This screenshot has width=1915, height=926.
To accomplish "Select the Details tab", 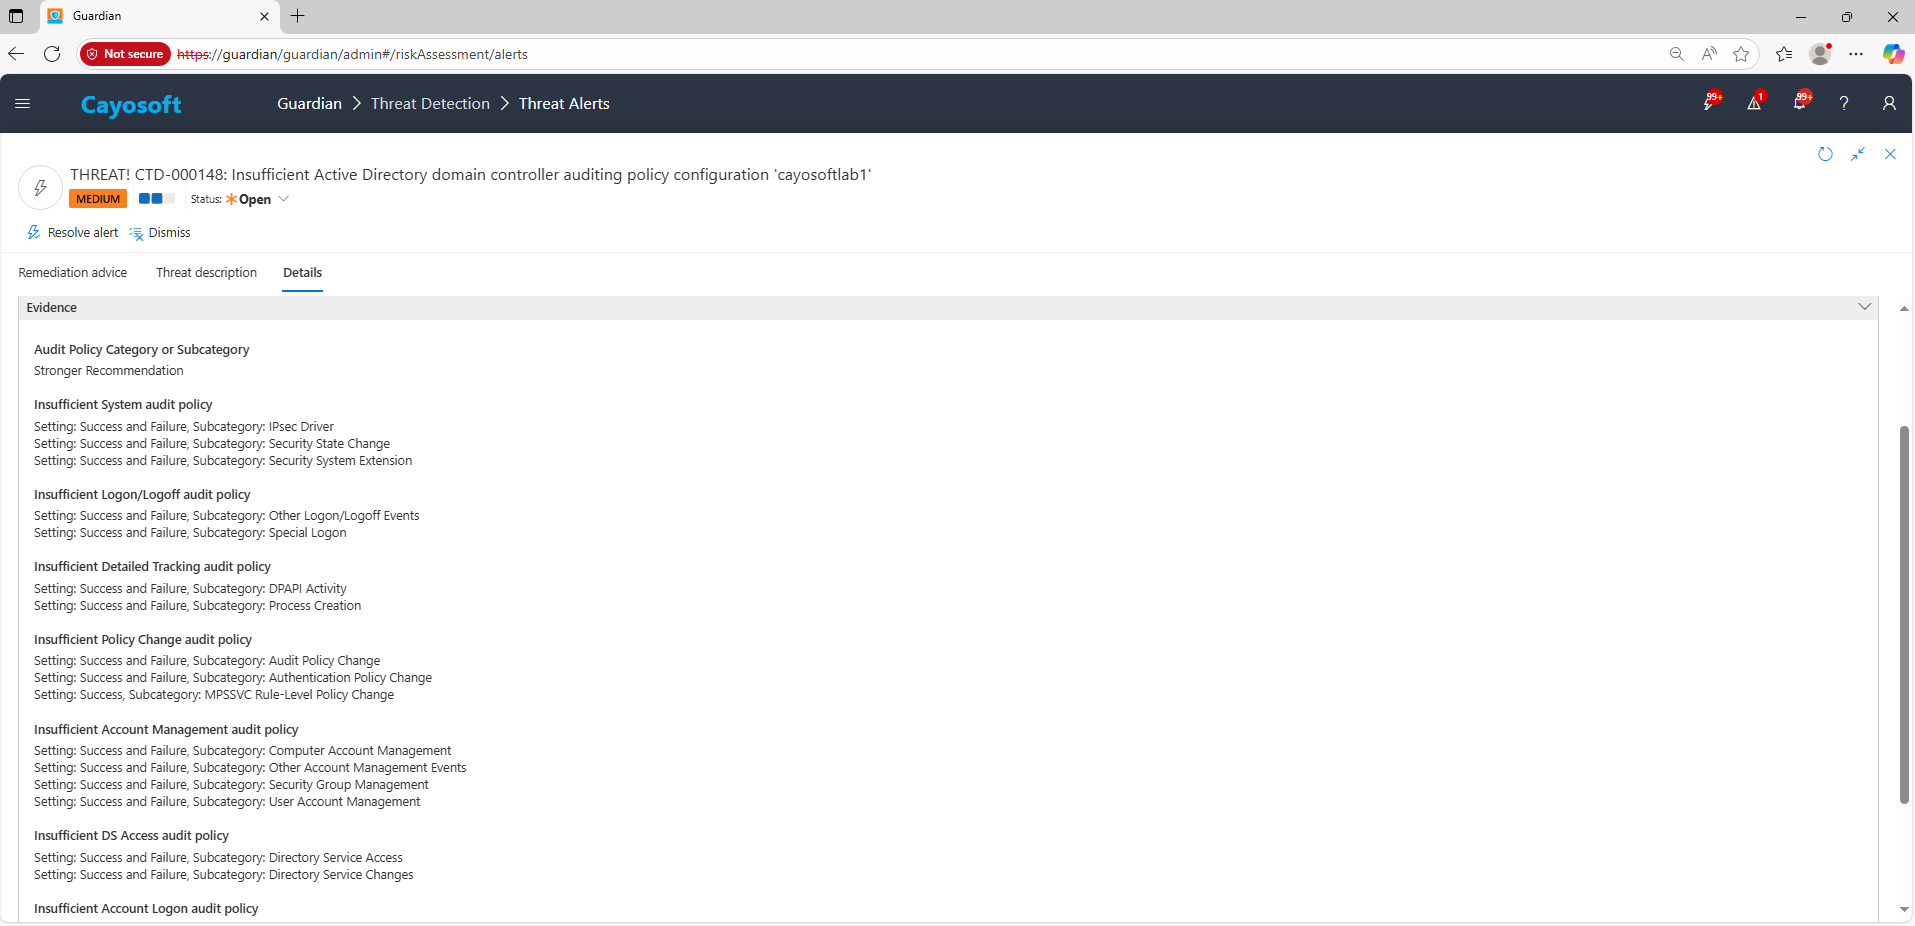I will click(302, 273).
